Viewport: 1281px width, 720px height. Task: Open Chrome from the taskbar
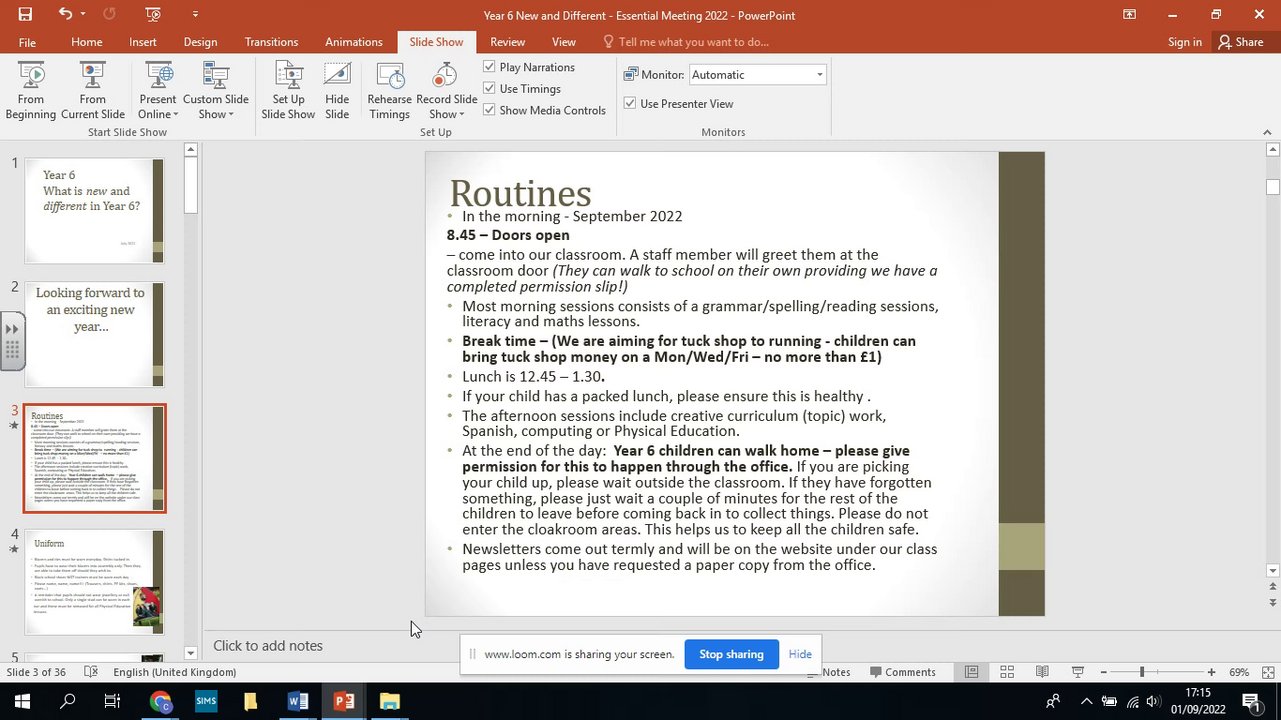(x=160, y=702)
